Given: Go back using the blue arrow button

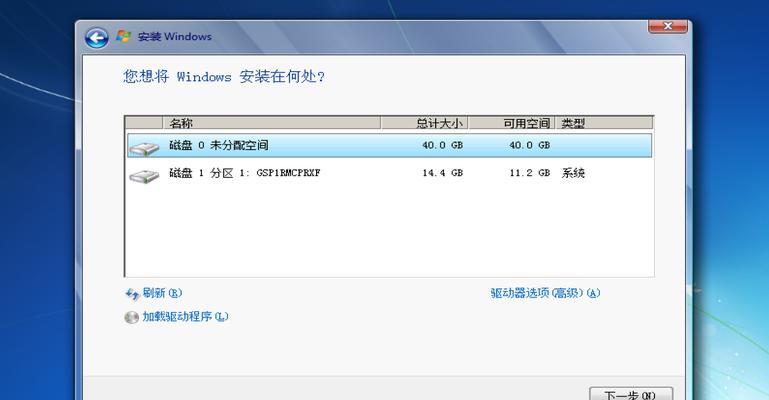Looking at the screenshot, I should [96, 38].
